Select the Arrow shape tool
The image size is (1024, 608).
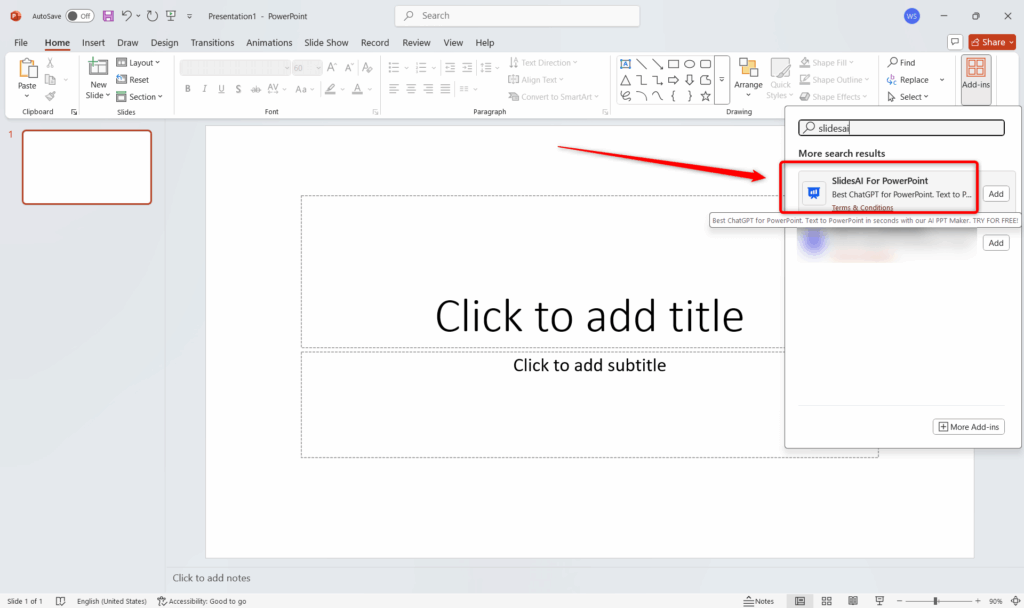pos(656,62)
